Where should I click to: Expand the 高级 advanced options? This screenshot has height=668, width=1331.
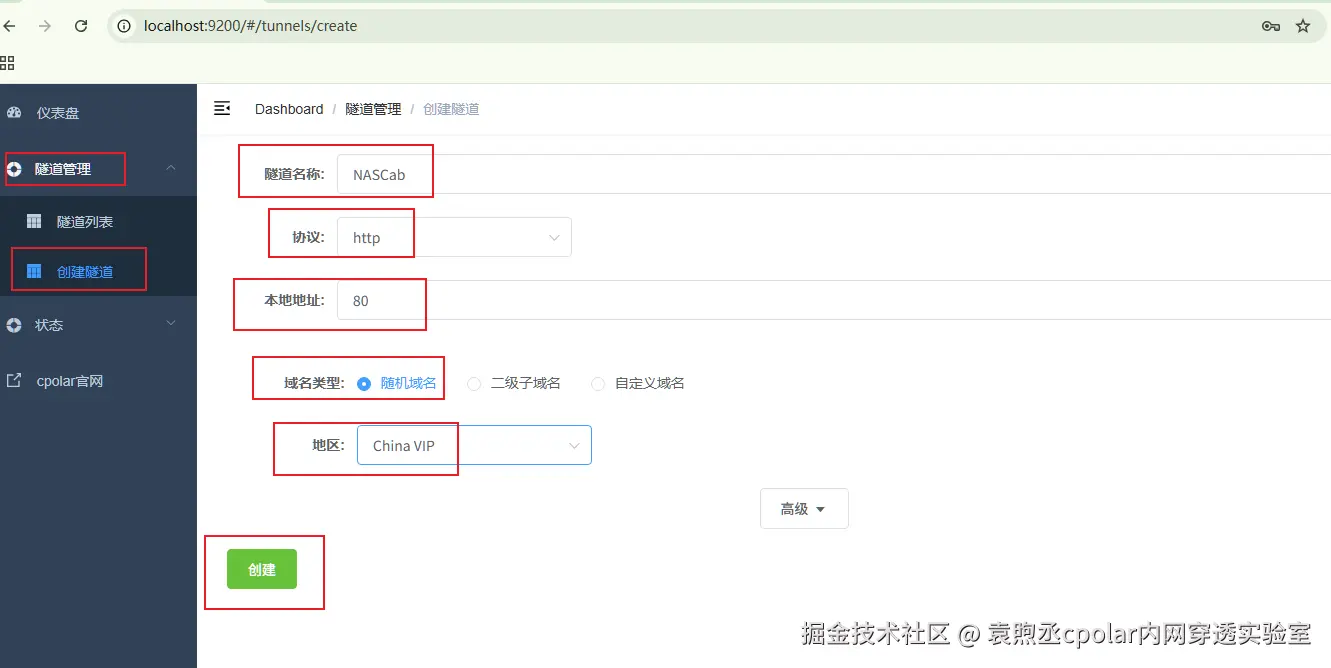(x=804, y=508)
